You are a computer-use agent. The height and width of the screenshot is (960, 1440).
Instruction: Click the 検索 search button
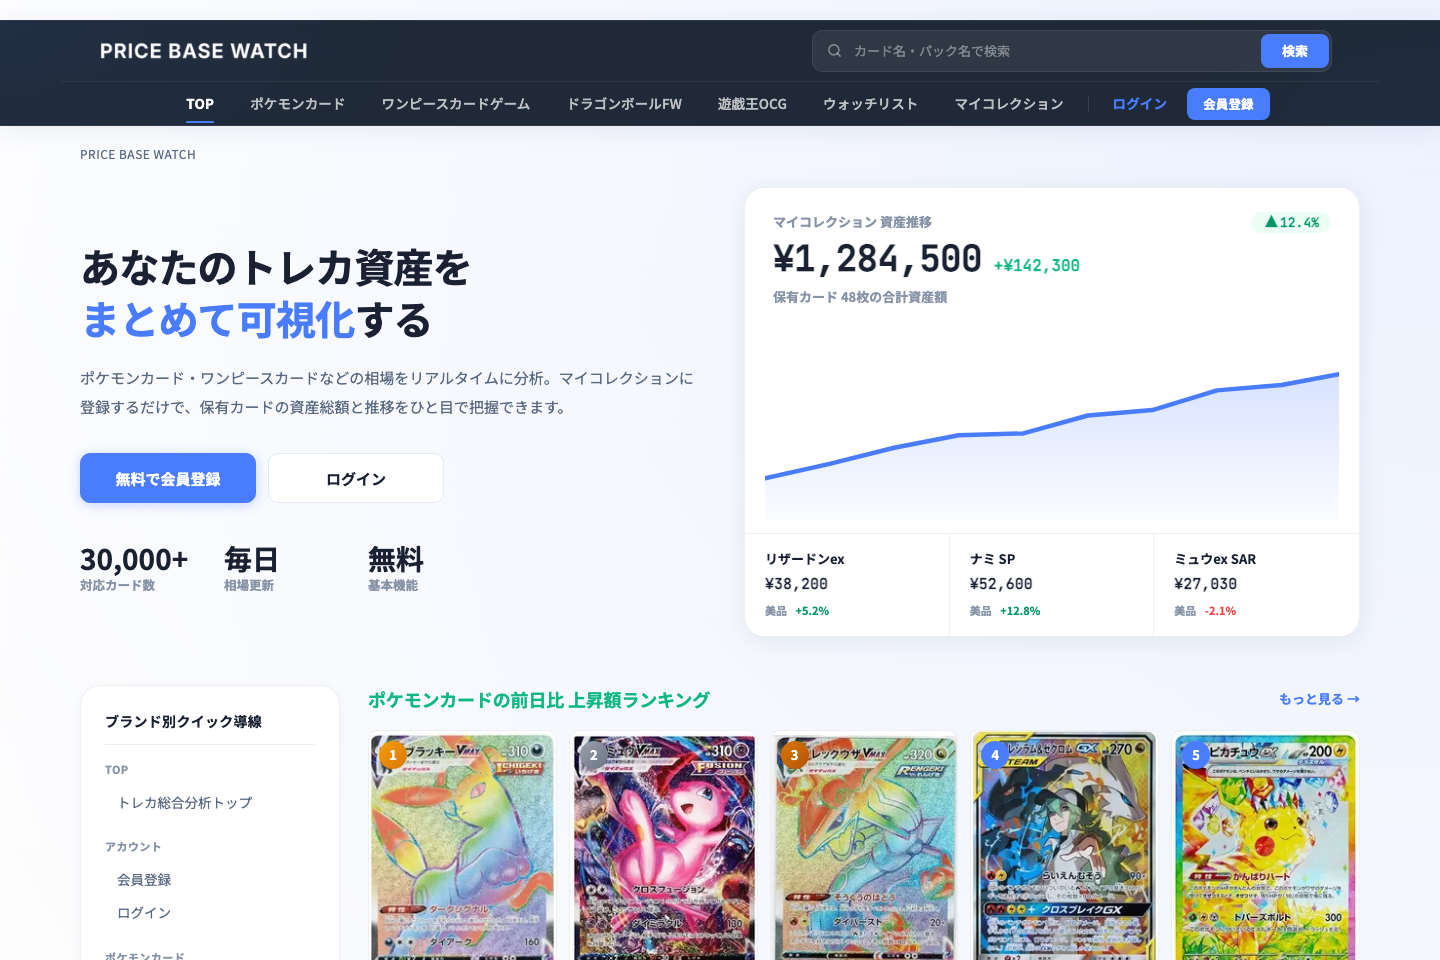coord(1295,51)
